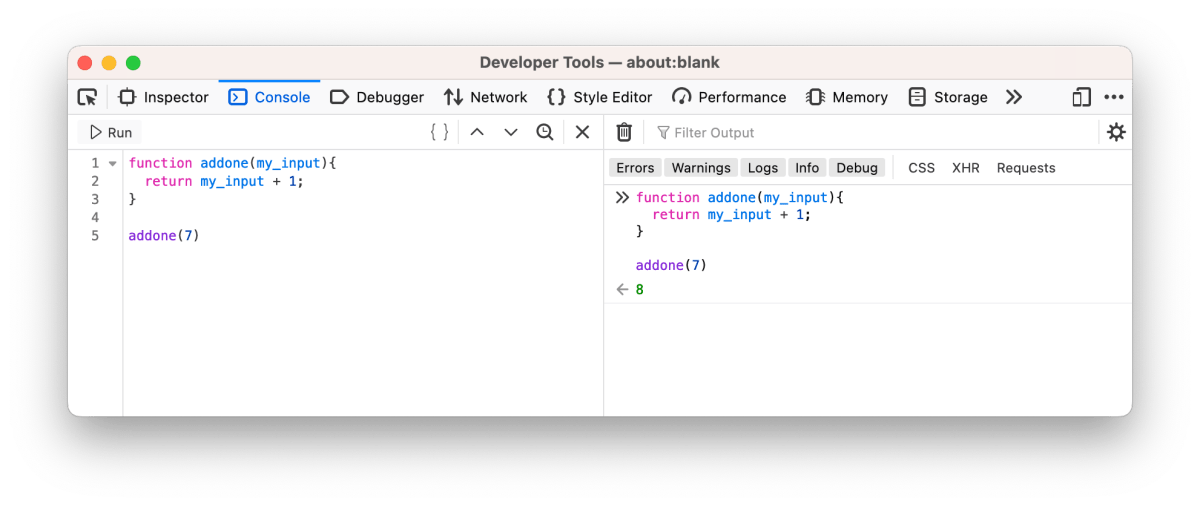Viewport: 1200px width, 506px height.
Task: Collapse the function fold arrow on line 1
Action: click(113, 163)
